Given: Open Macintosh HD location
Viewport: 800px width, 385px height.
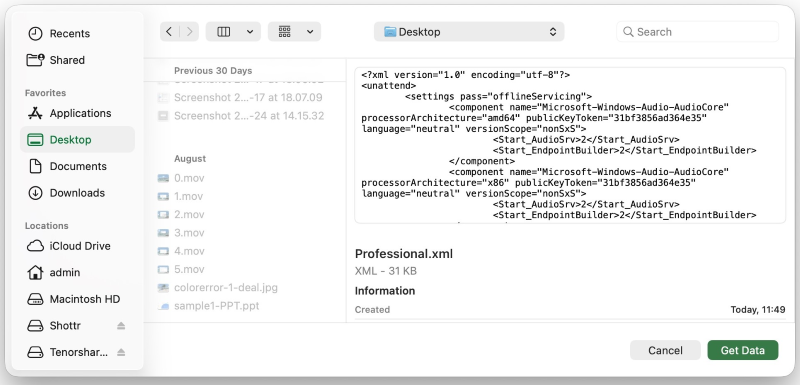Looking at the screenshot, I should point(74,299).
